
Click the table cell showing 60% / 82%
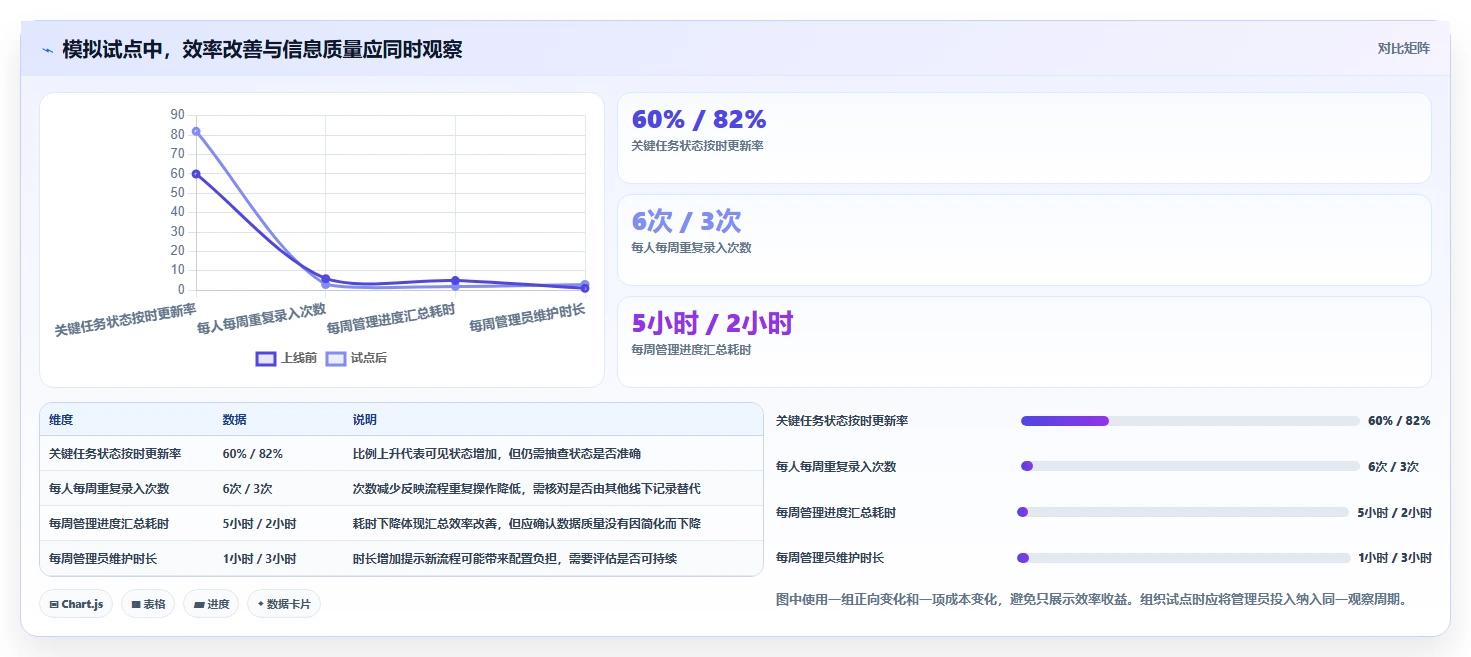click(x=253, y=454)
